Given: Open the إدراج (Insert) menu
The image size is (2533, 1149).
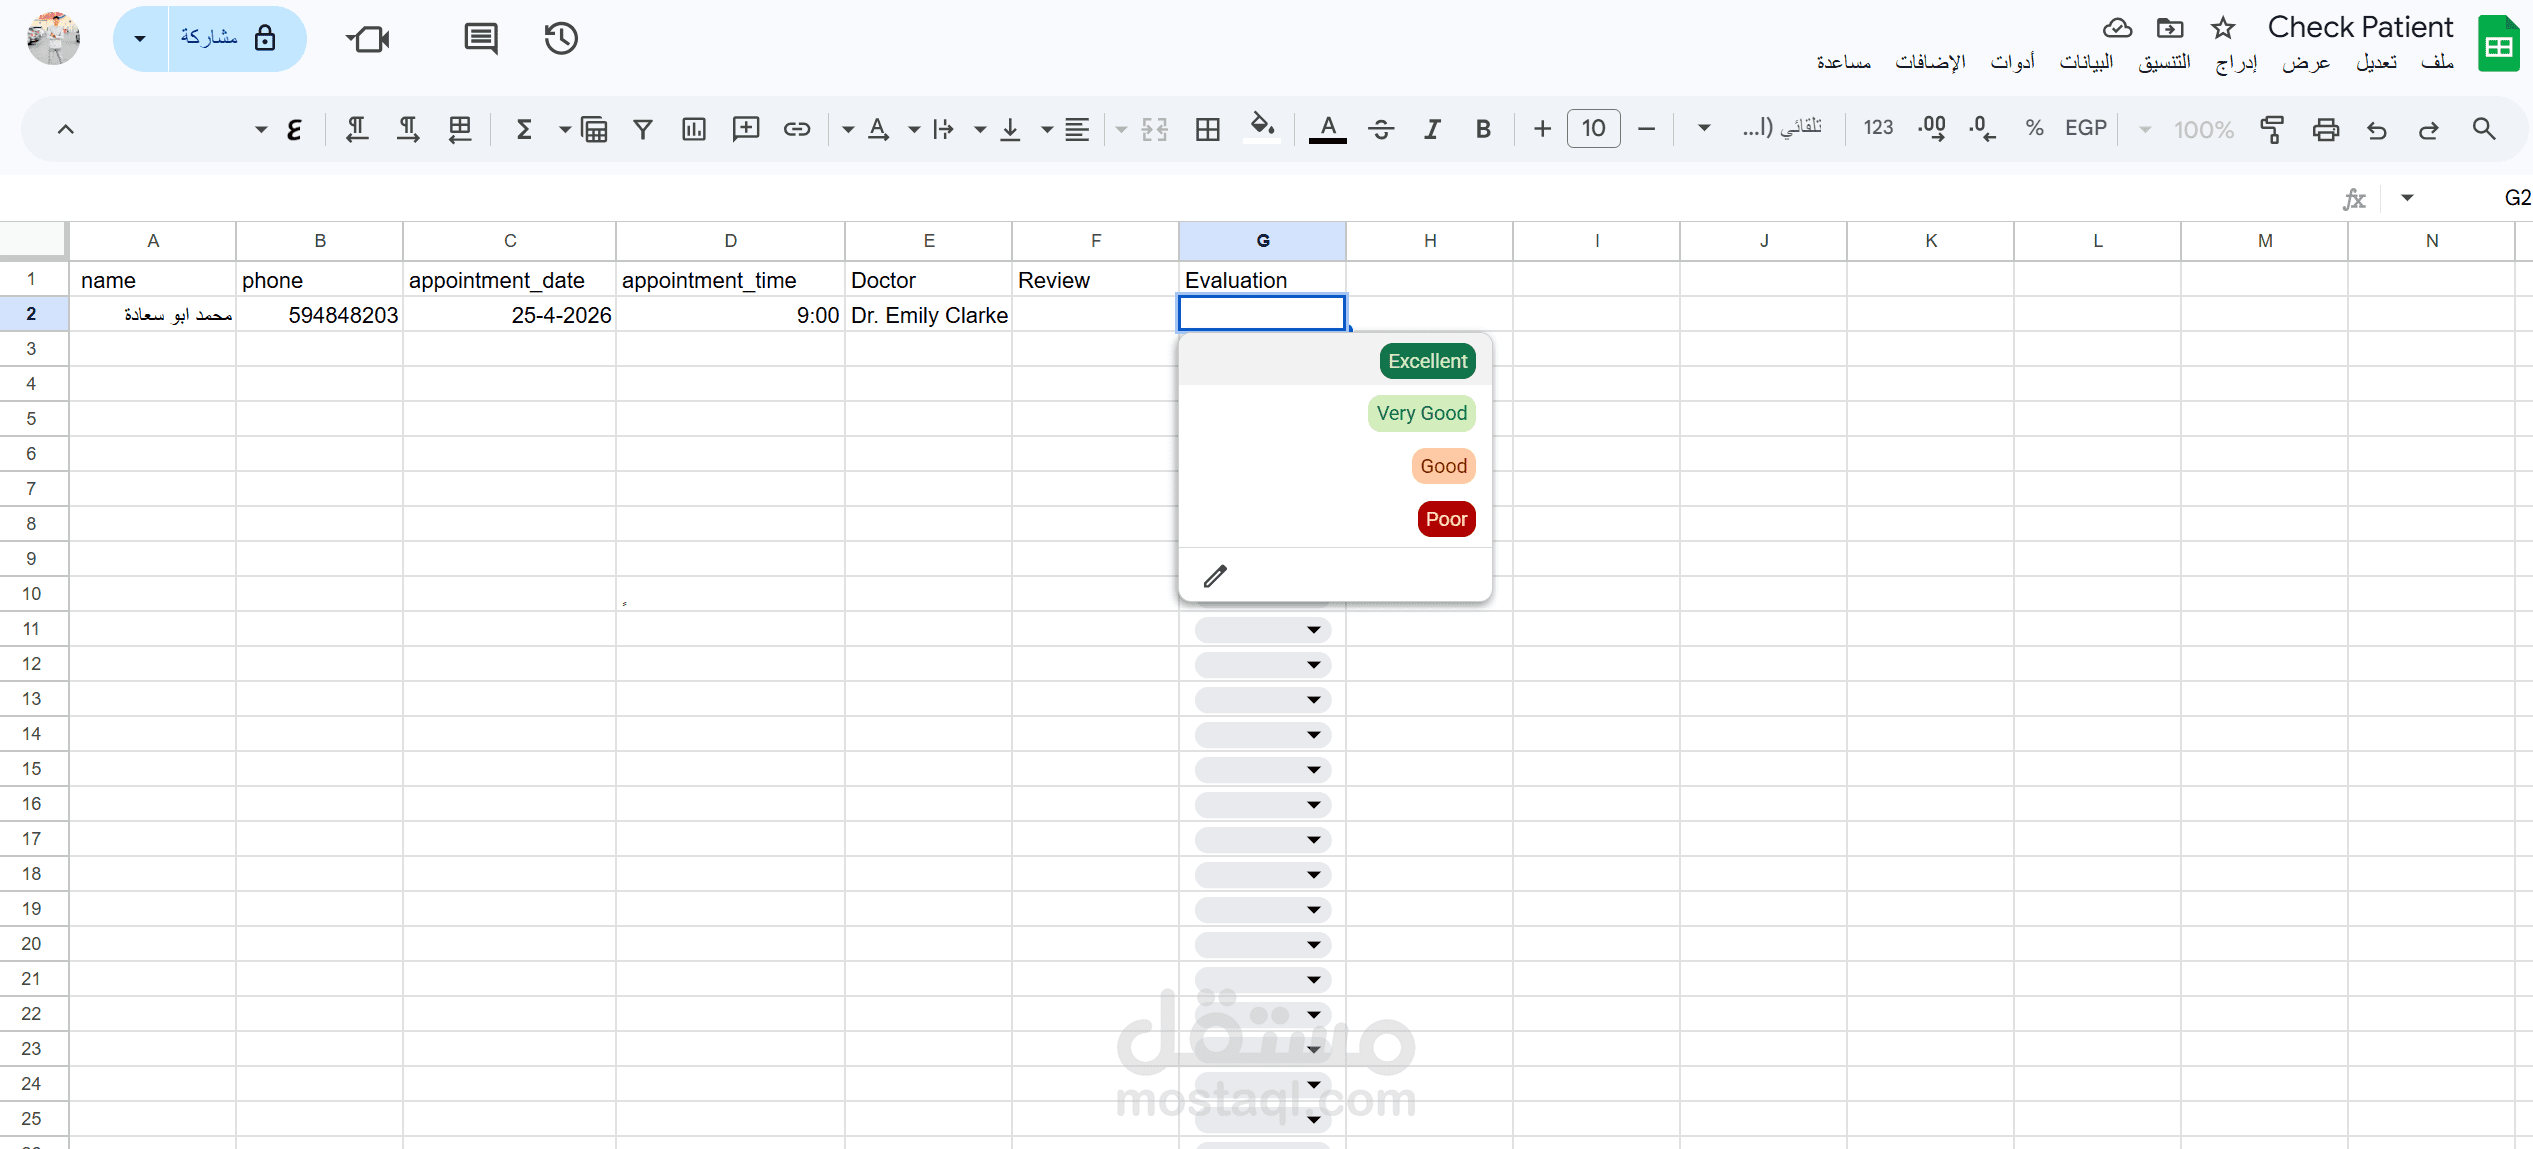Looking at the screenshot, I should (x=2235, y=62).
